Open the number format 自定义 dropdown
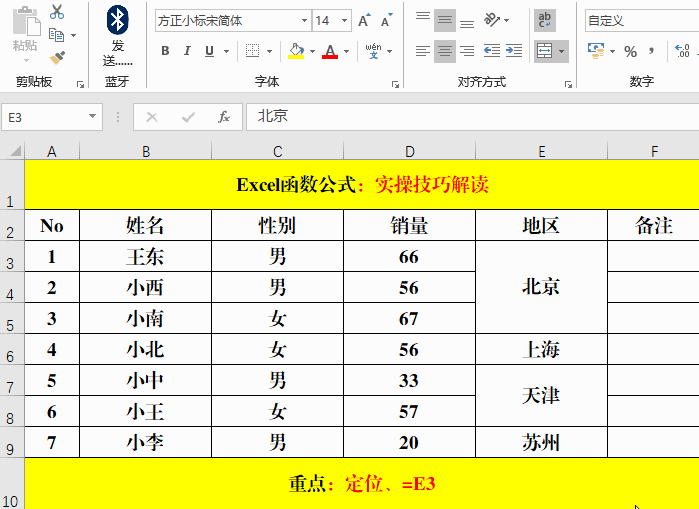 (642, 21)
